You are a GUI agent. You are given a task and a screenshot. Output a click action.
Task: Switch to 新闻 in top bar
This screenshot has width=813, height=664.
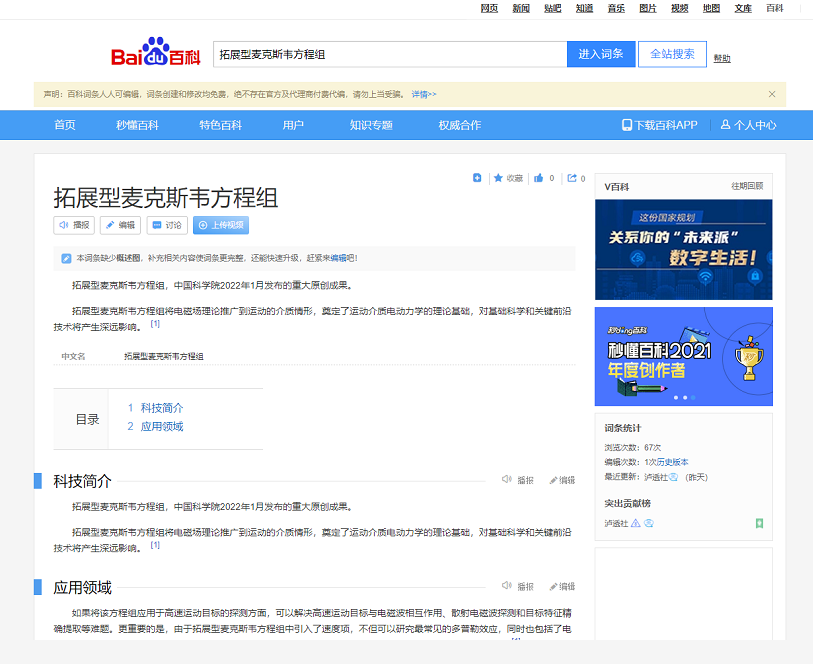point(521,8)
